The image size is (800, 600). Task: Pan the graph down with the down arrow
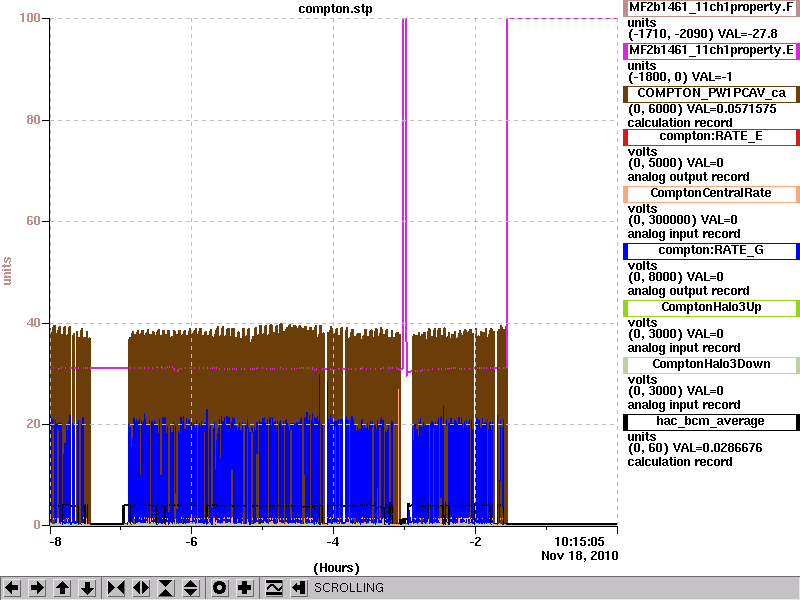pyautogui.click(x=88, y=588)
